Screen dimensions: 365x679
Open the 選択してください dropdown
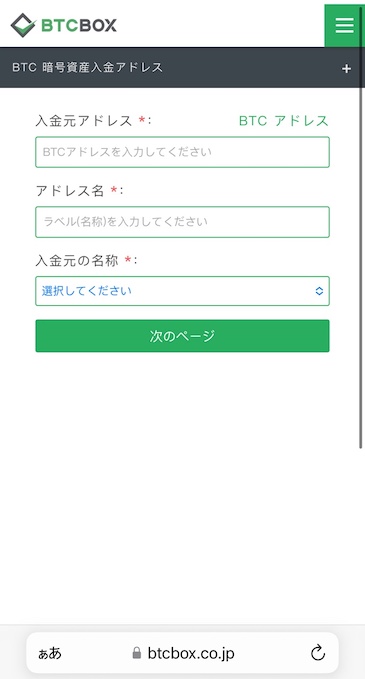(182, 291)
